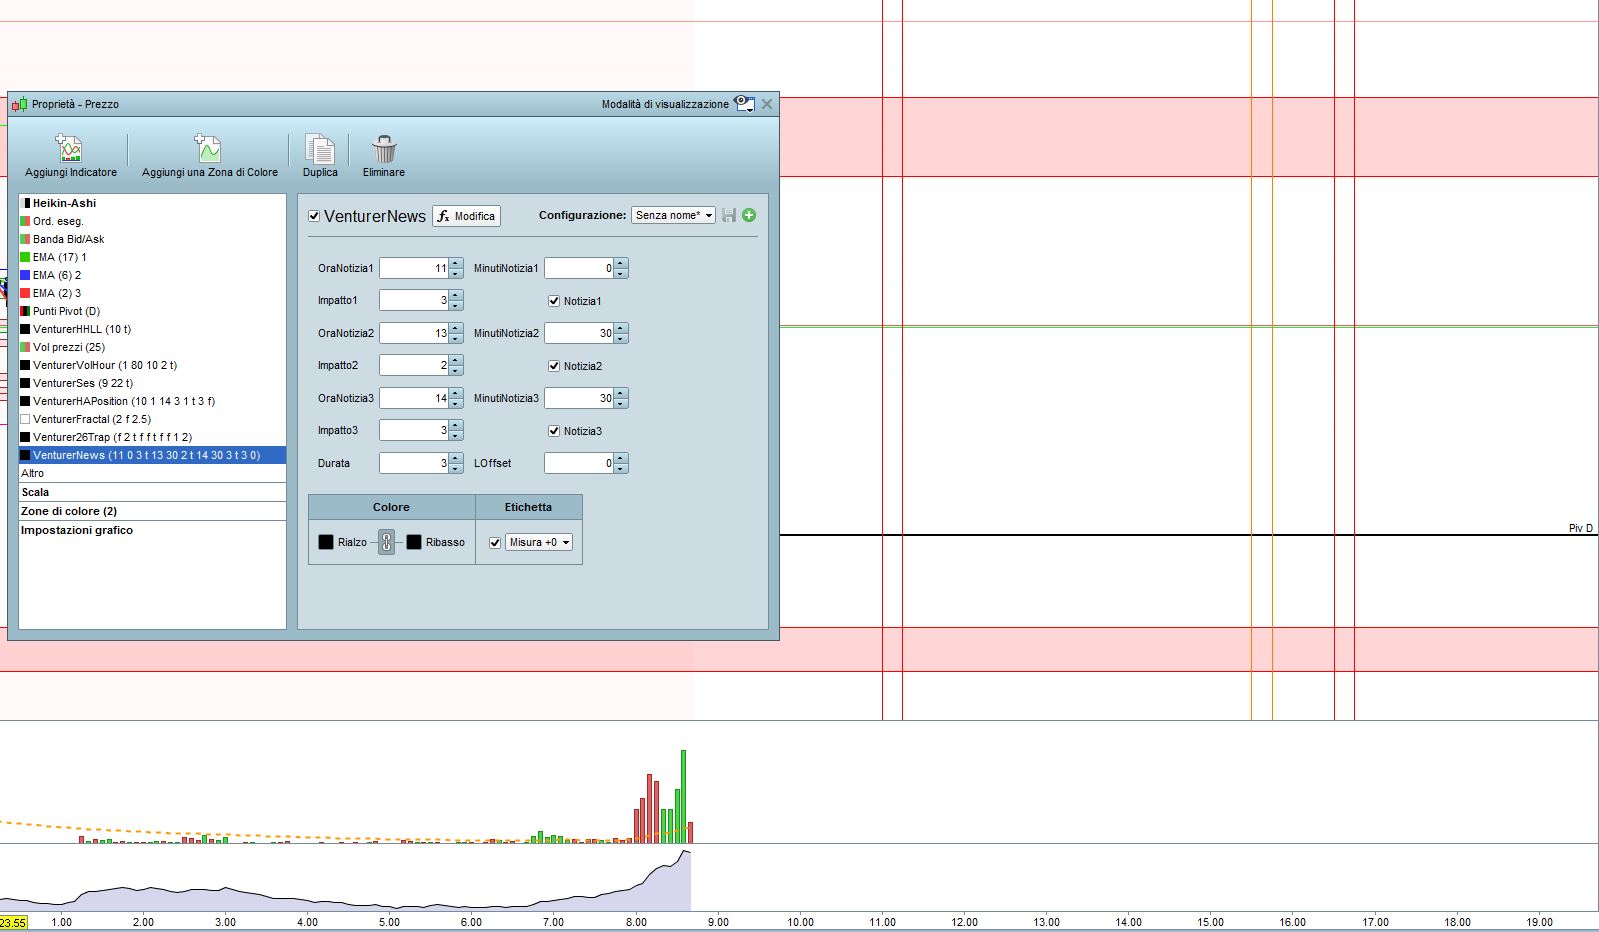Select 'Ord. eseg.' in the indicator list

pos(152,221)
